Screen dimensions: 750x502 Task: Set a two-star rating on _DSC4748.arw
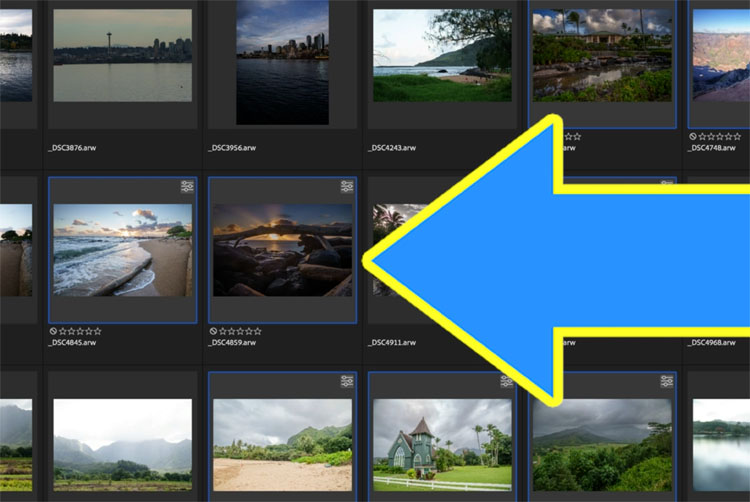pyautogui.click(x=711, y=136)
